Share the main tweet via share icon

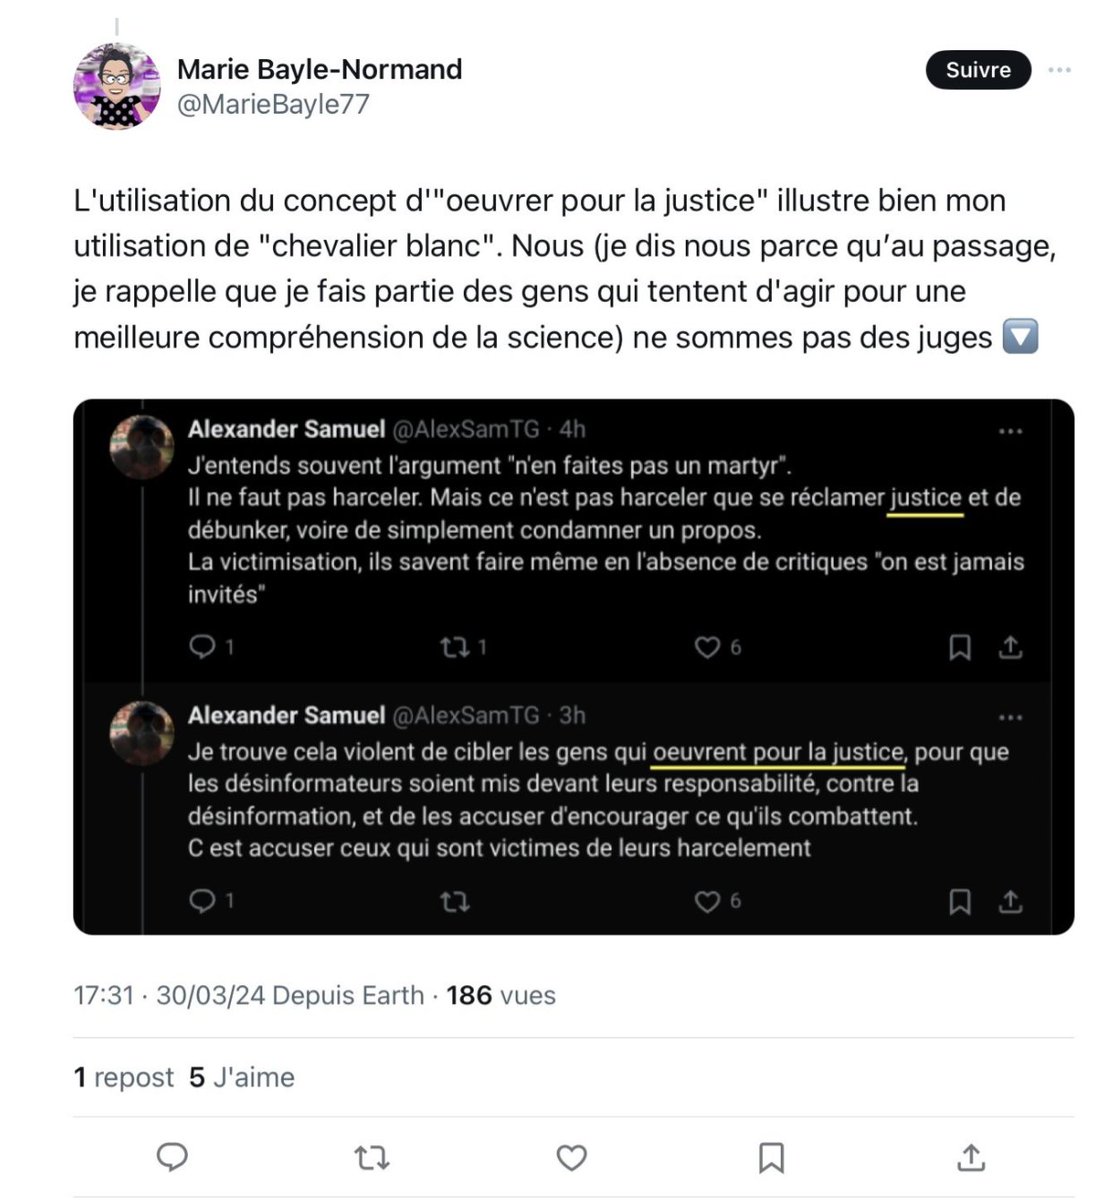click(x=971, y=1158)
